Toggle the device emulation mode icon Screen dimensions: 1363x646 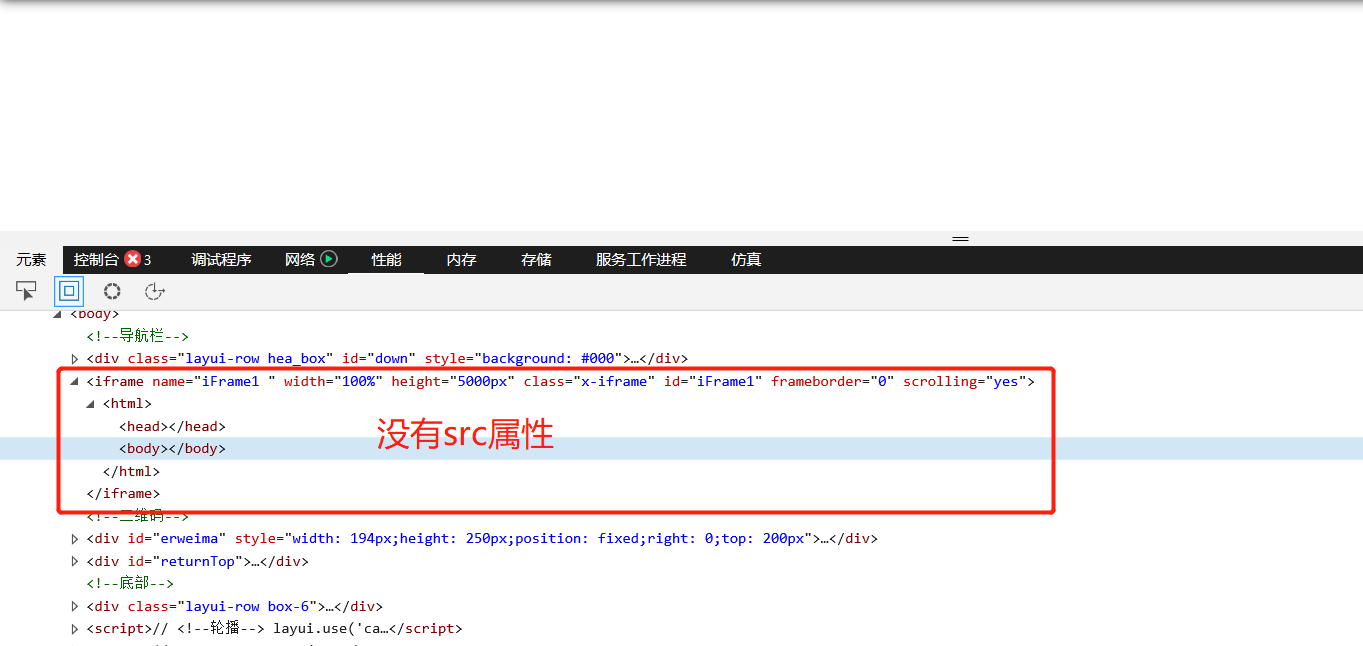click(68, 291)
